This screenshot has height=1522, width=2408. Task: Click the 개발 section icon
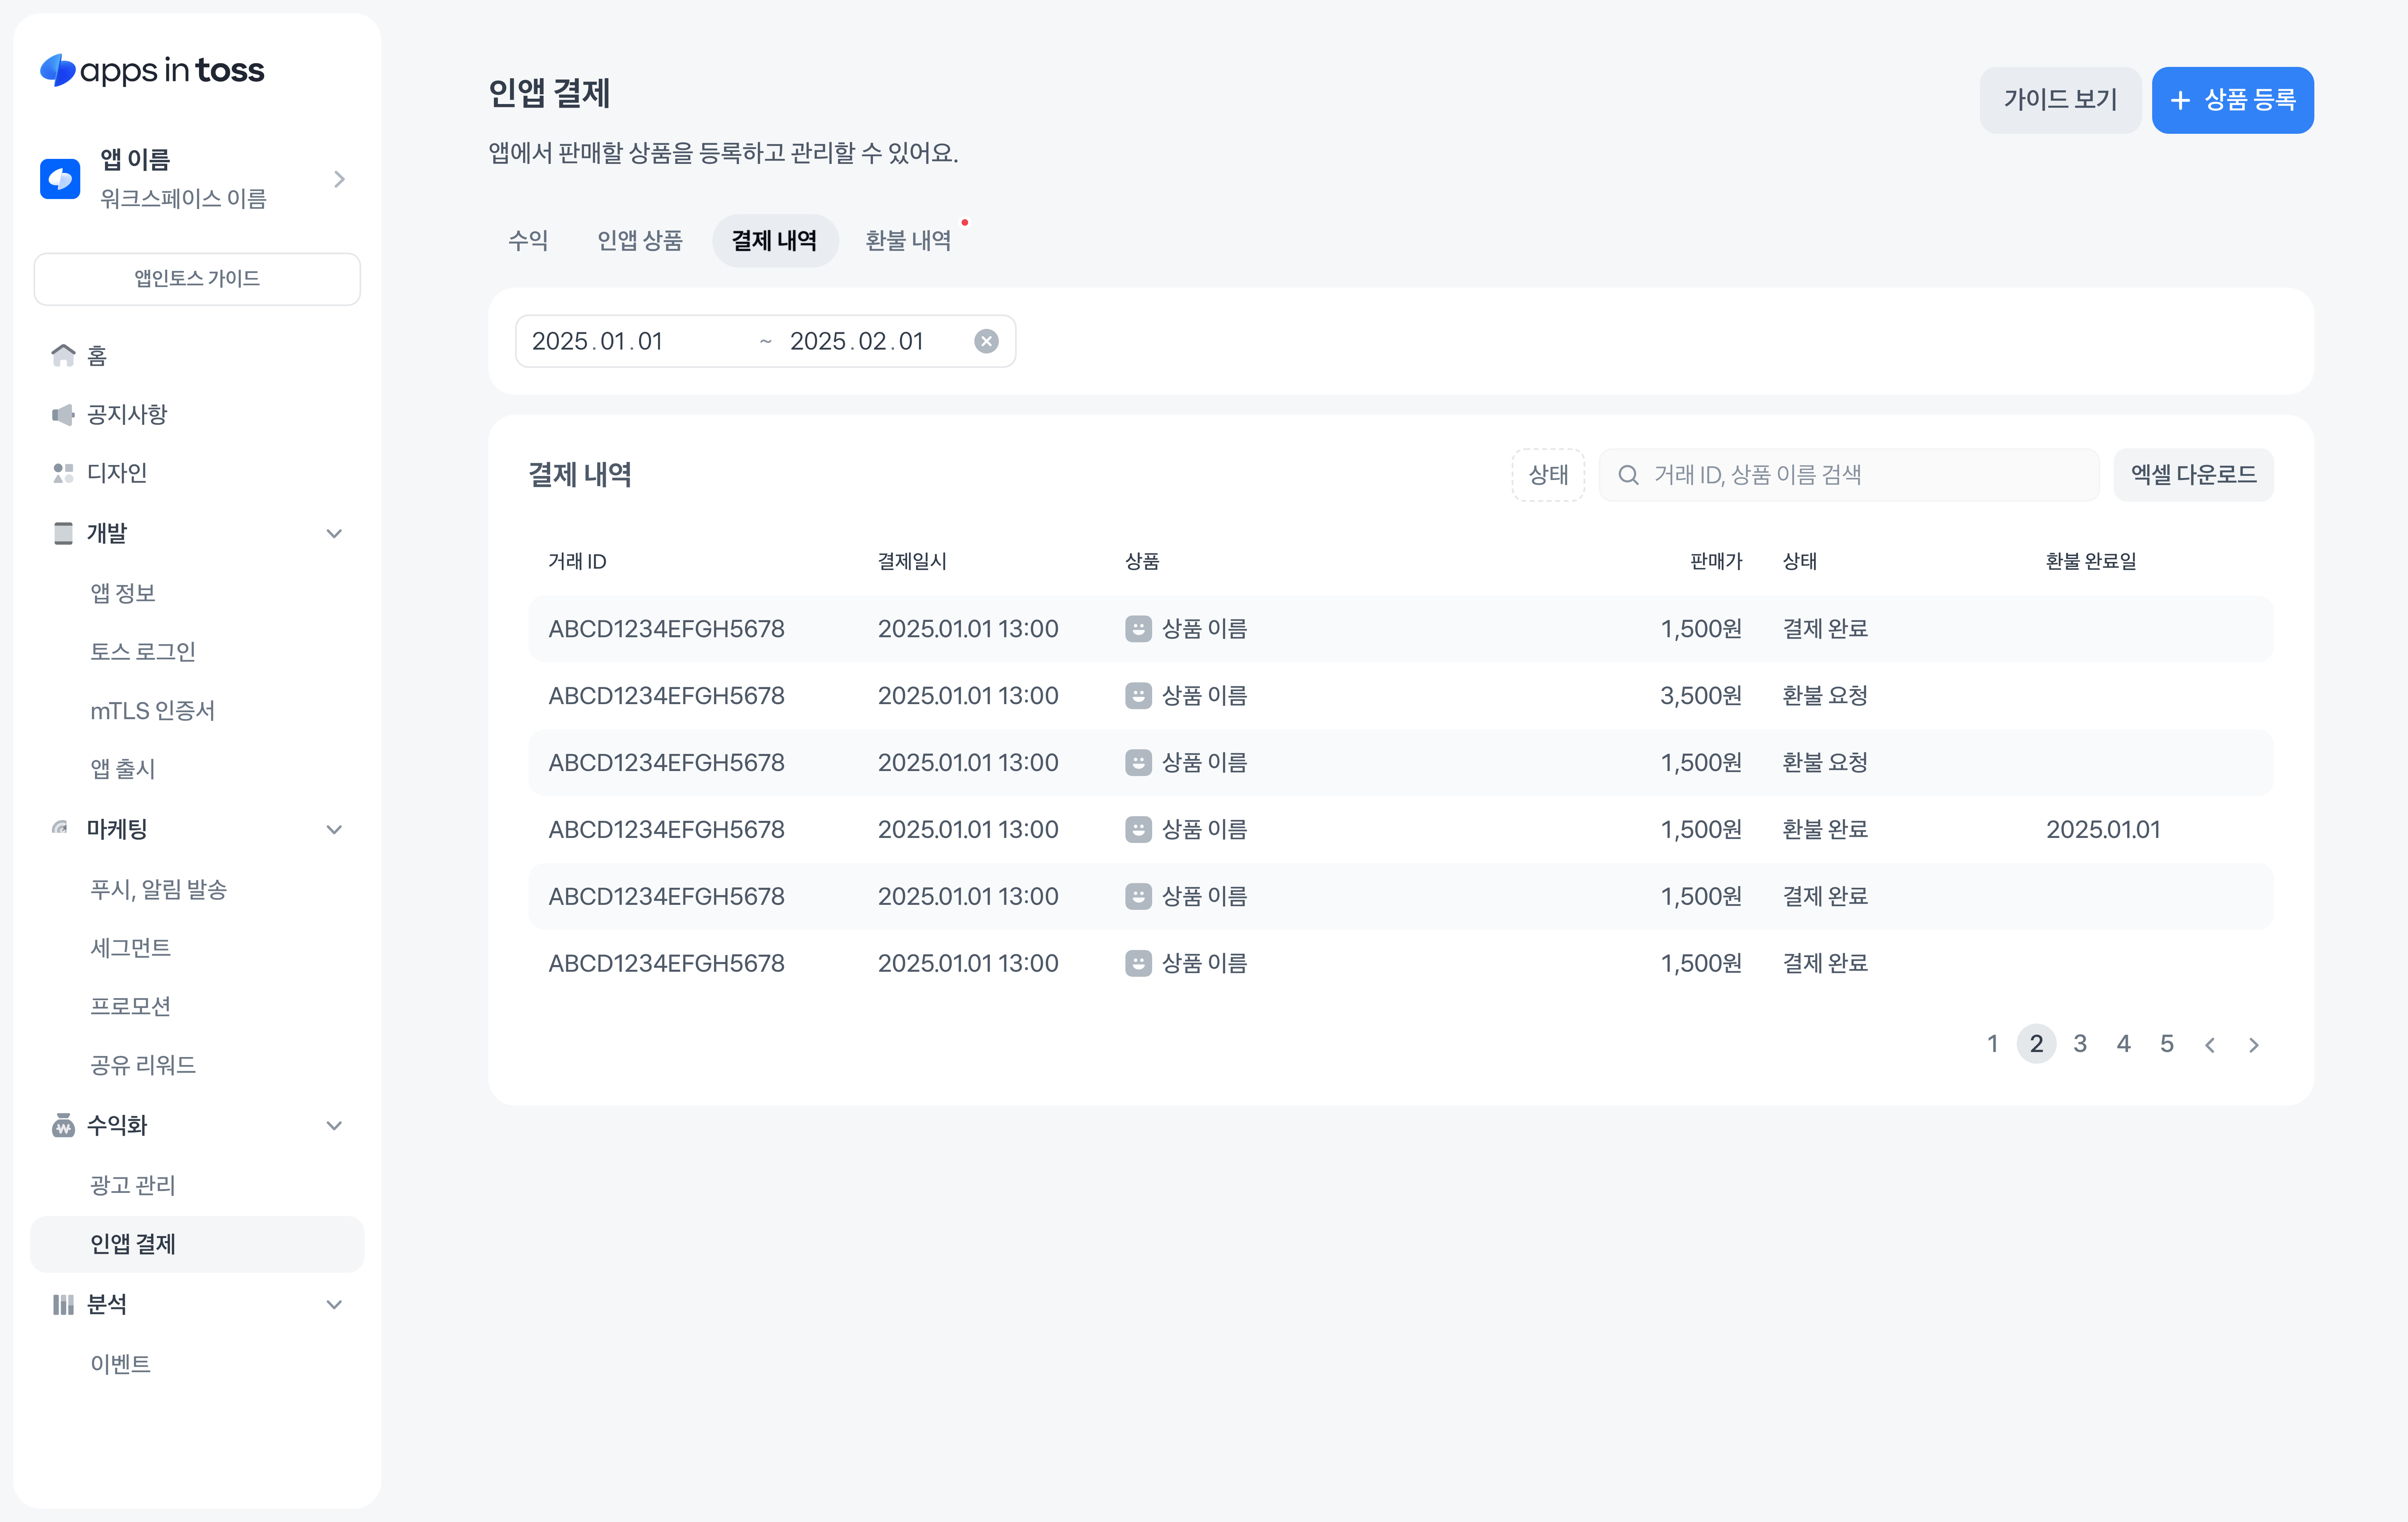[x=63, y=533]
